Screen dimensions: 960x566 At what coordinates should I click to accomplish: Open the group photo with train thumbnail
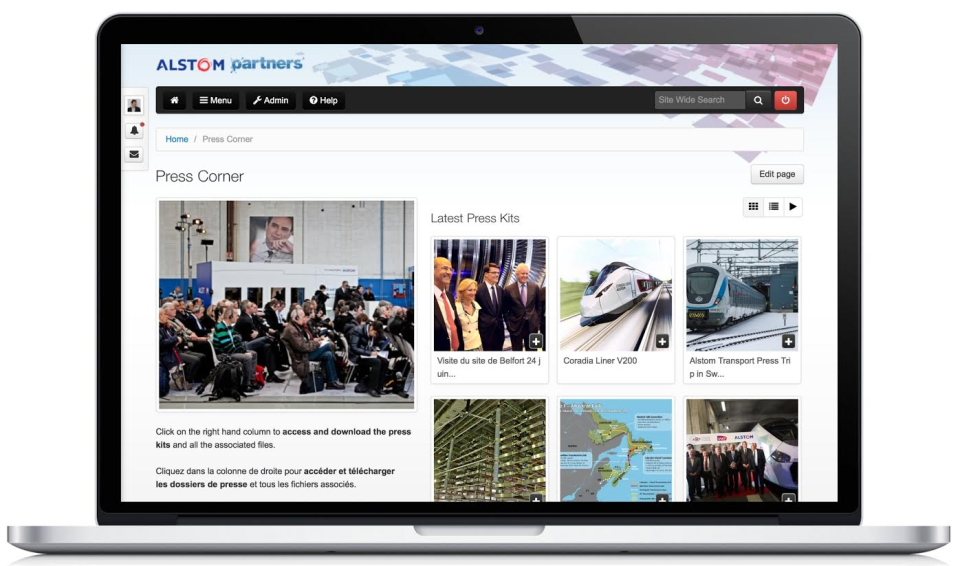pyautogui.click(x=742, y=450)
